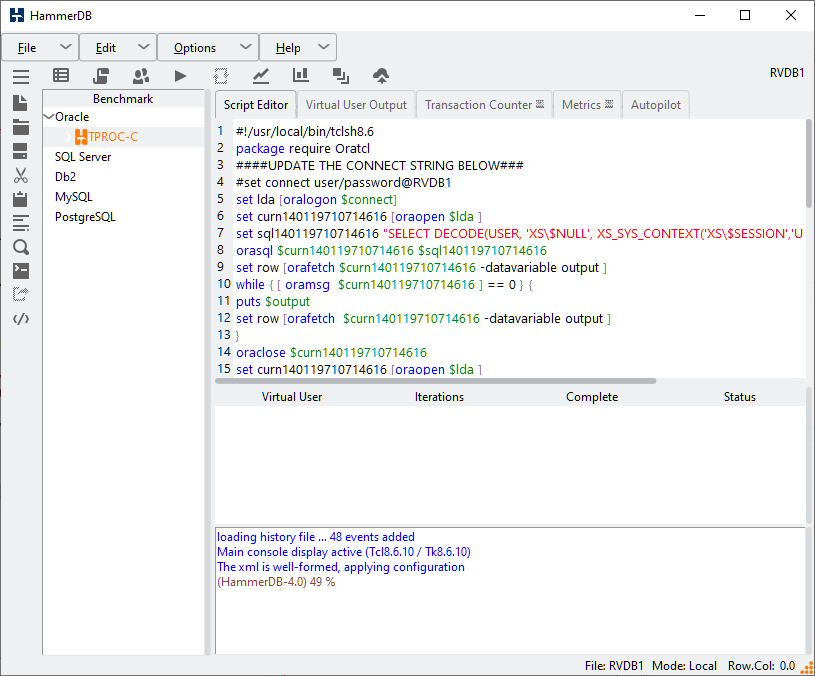Click script line 2 'package require Oratcl'
The image size is (815, 676).
303,149
